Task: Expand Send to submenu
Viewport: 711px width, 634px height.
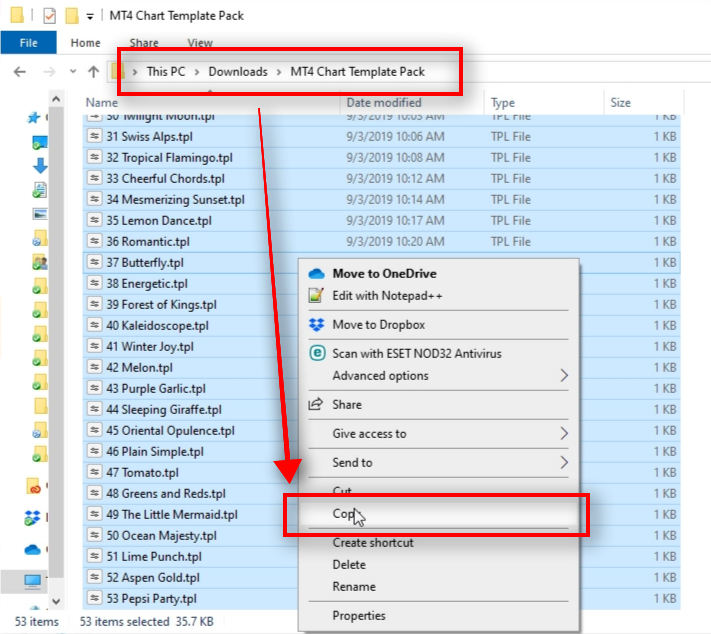Action: click(x=438, y=463)
